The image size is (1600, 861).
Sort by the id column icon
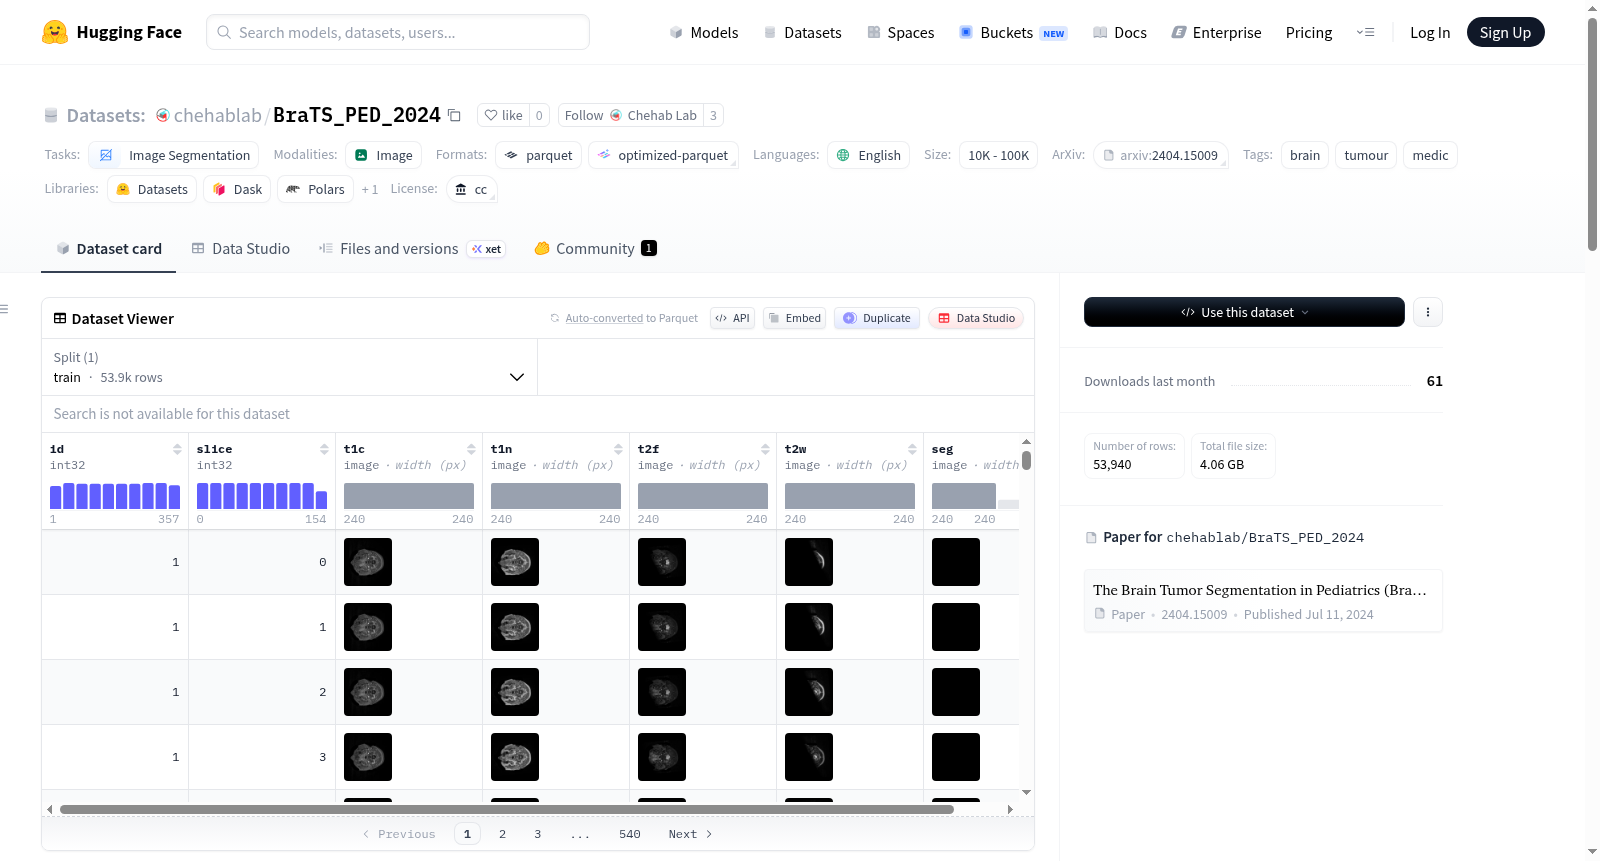click(x=177, y=449)
